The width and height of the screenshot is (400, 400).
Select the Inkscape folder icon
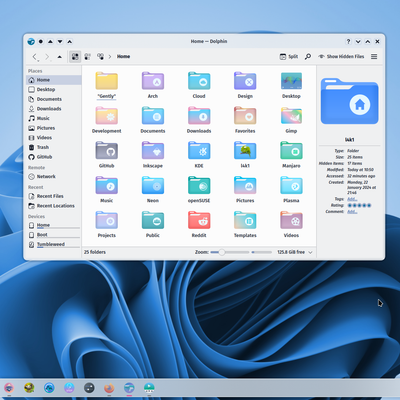click(x=153, y=150)
